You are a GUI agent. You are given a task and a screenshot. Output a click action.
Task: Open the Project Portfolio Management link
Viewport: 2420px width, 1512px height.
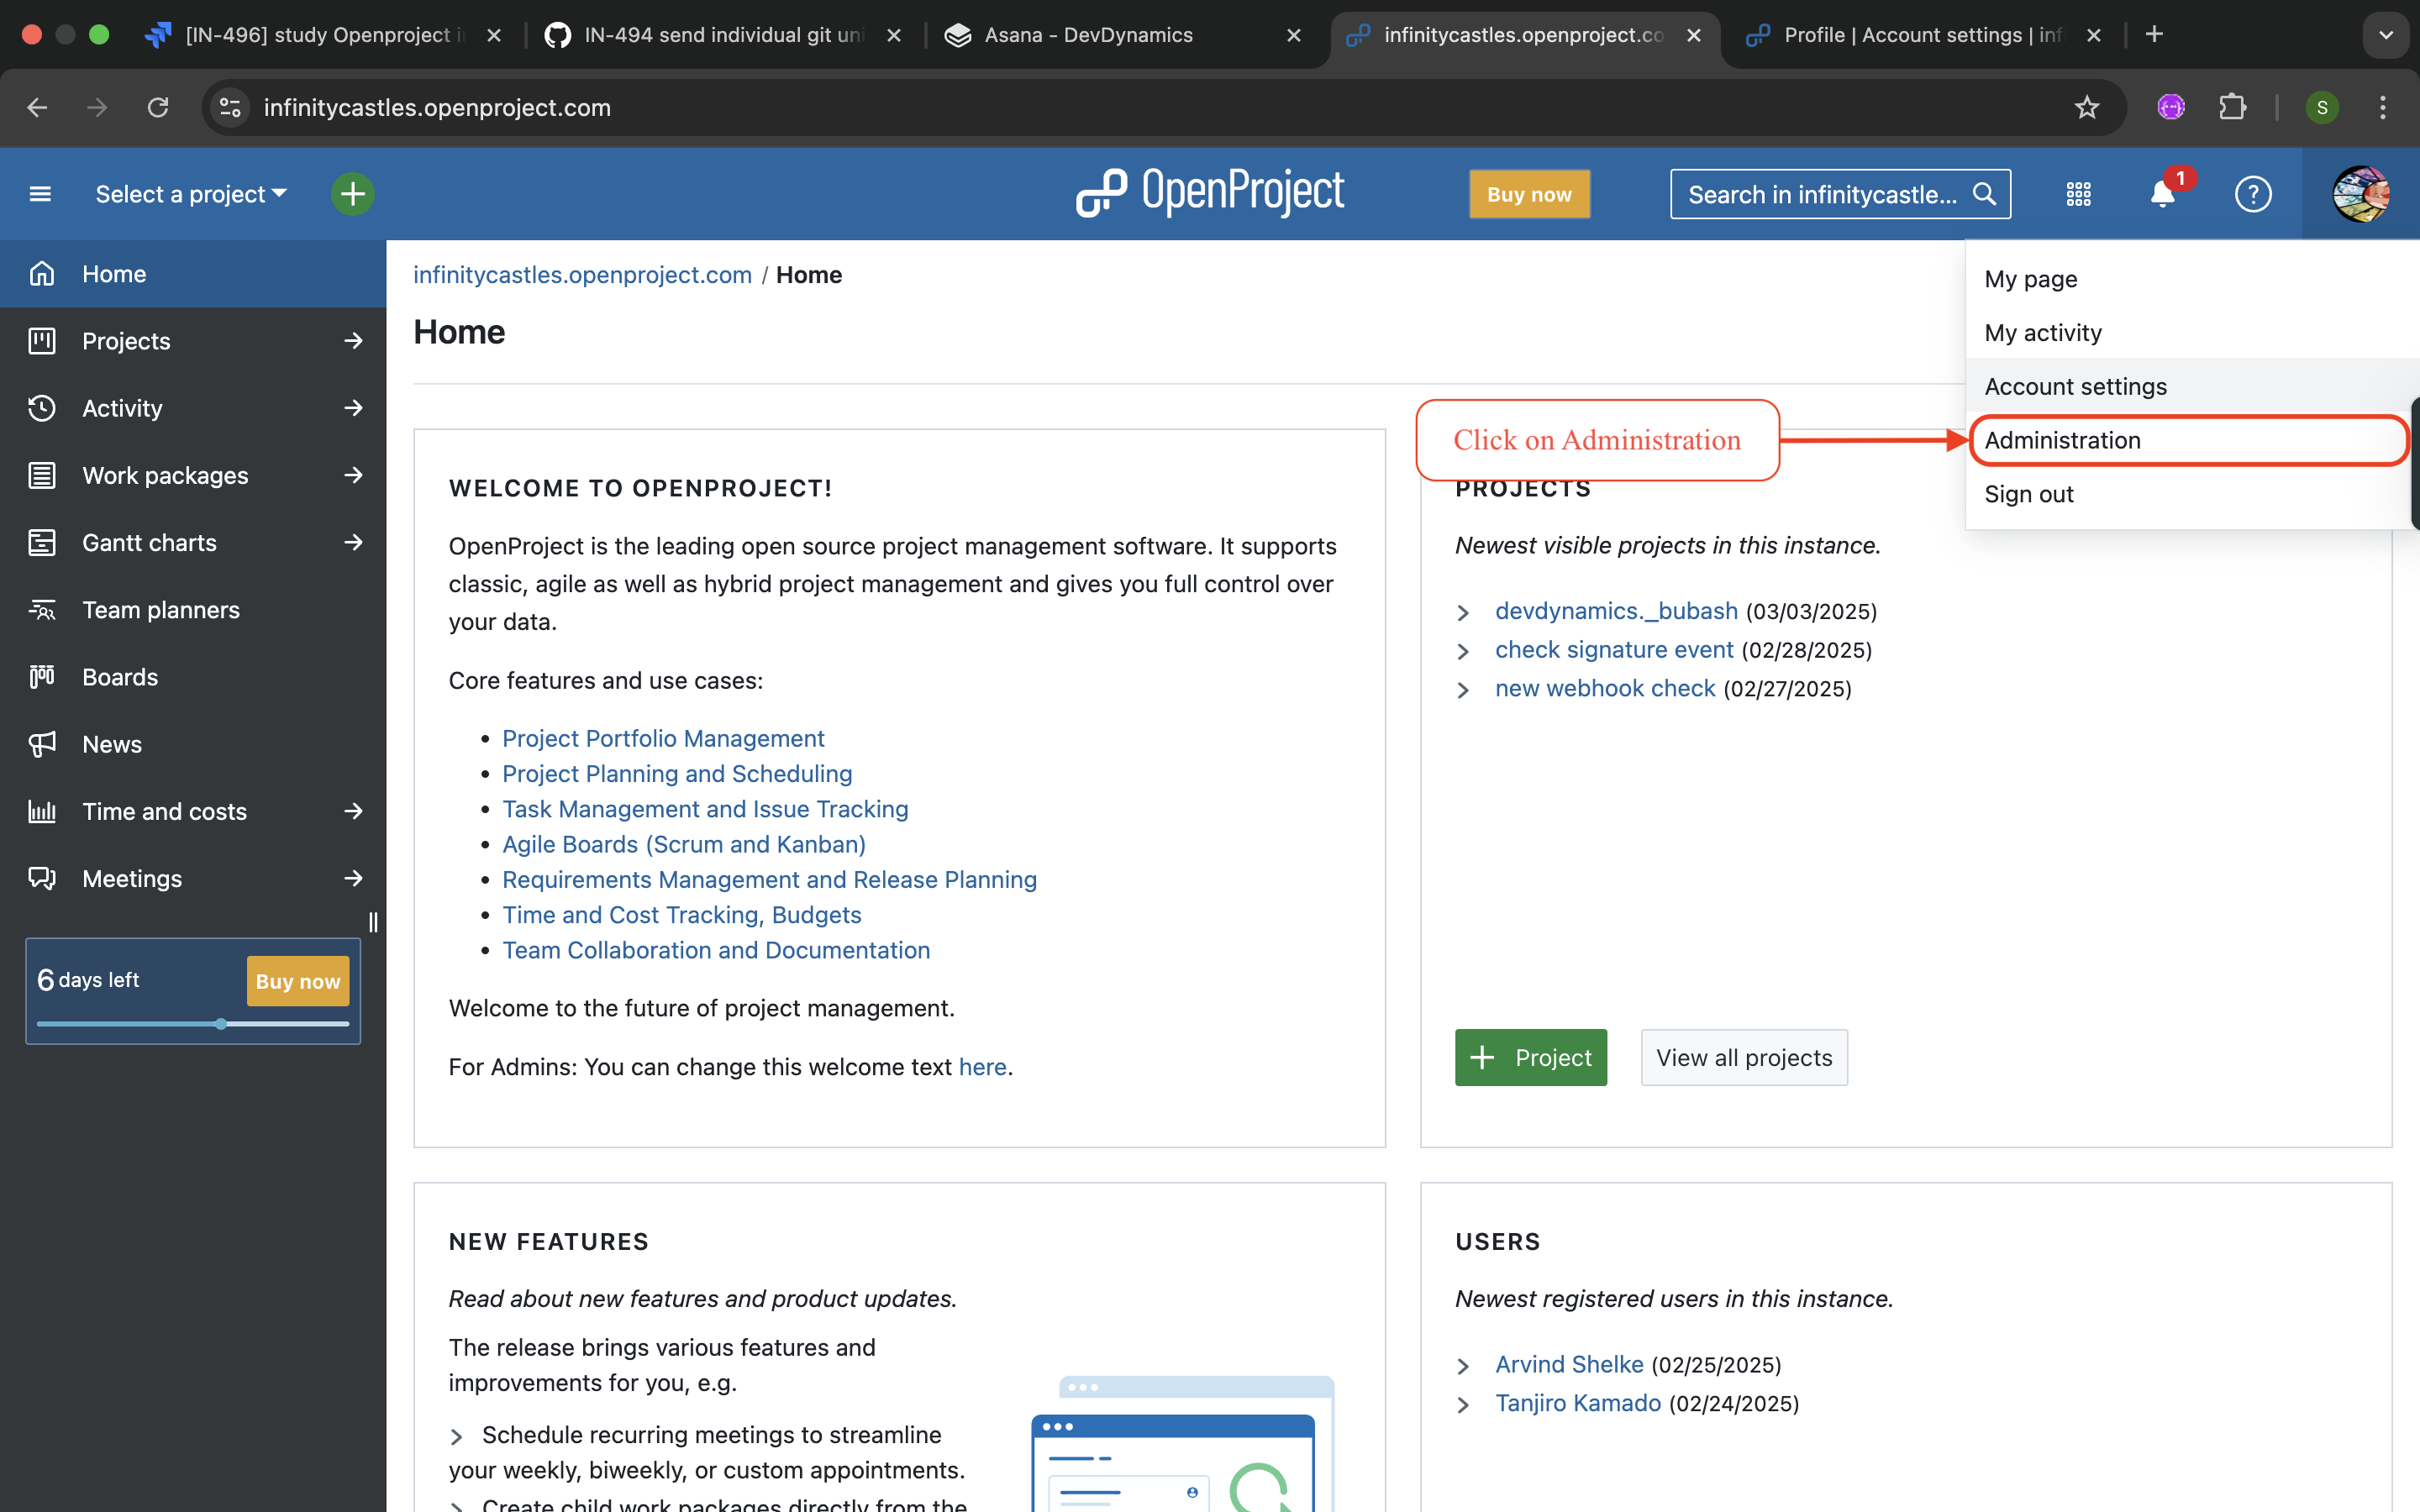pyautogui.click(x=663, y=738)
